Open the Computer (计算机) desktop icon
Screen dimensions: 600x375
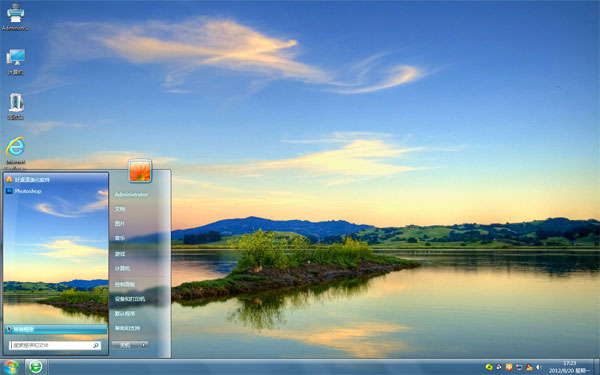point(16,61)
